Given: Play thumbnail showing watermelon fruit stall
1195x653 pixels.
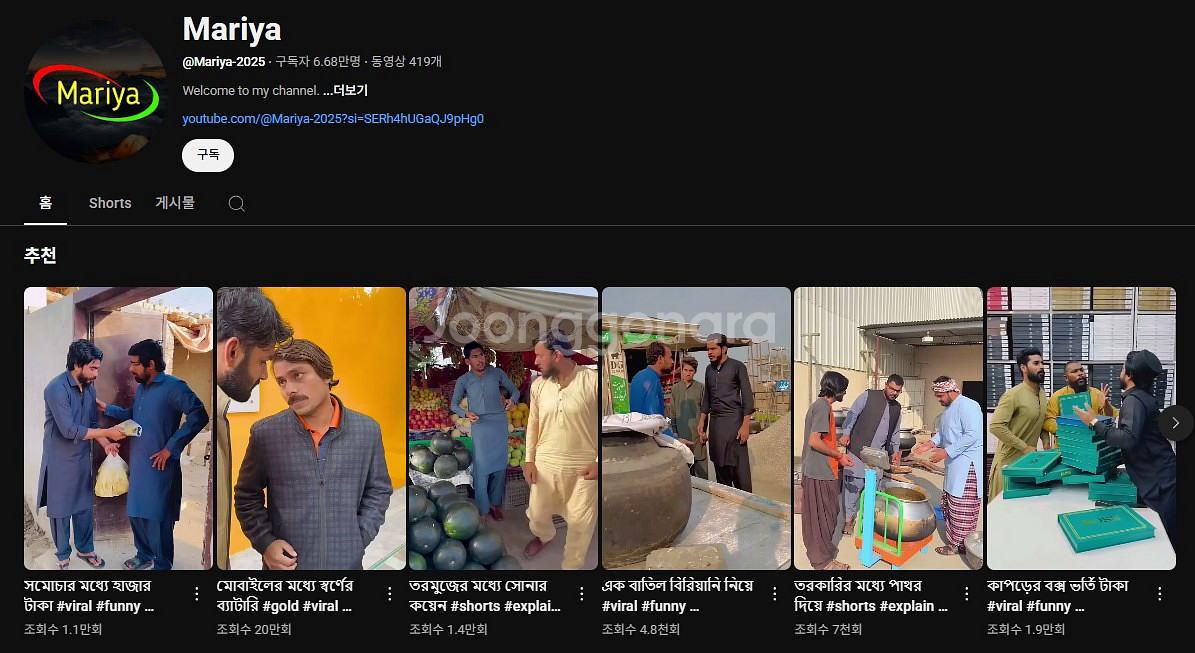Looking at the screenshot, I should point(503,428).
